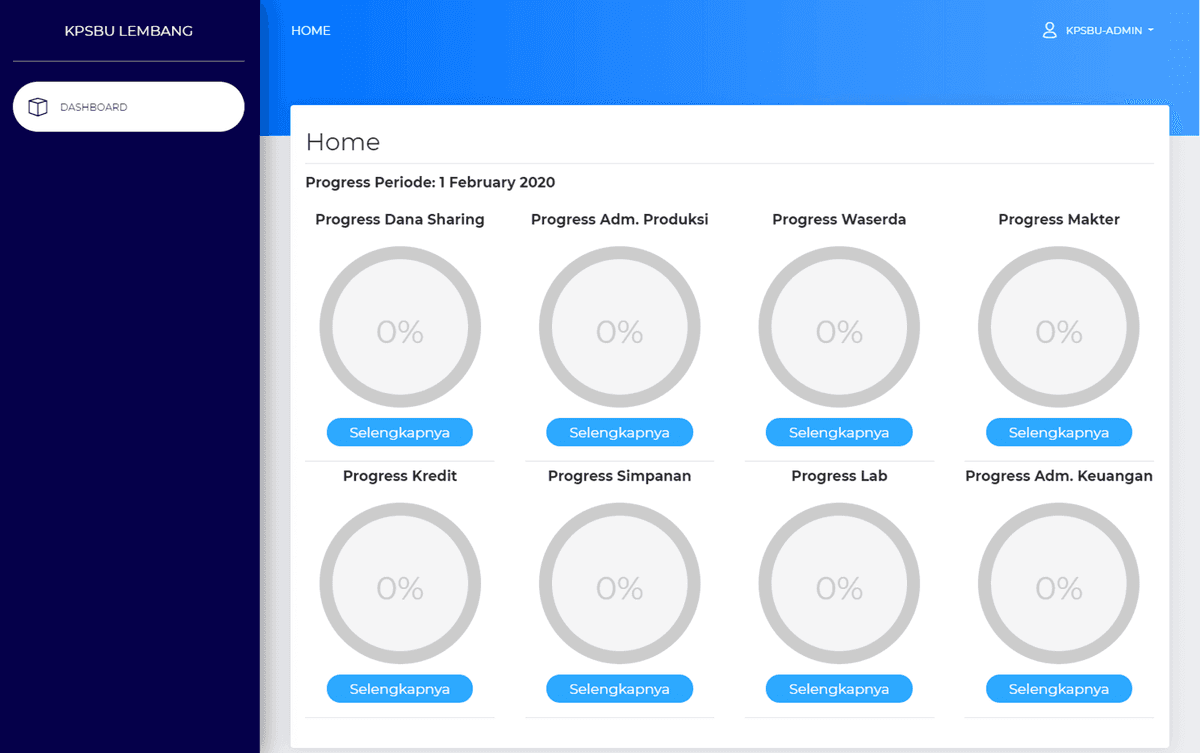The height and width of the screenshot is (753, 1200).
Task: Click the Dana Sharing progress circle
Action: [x=400, y=328]
